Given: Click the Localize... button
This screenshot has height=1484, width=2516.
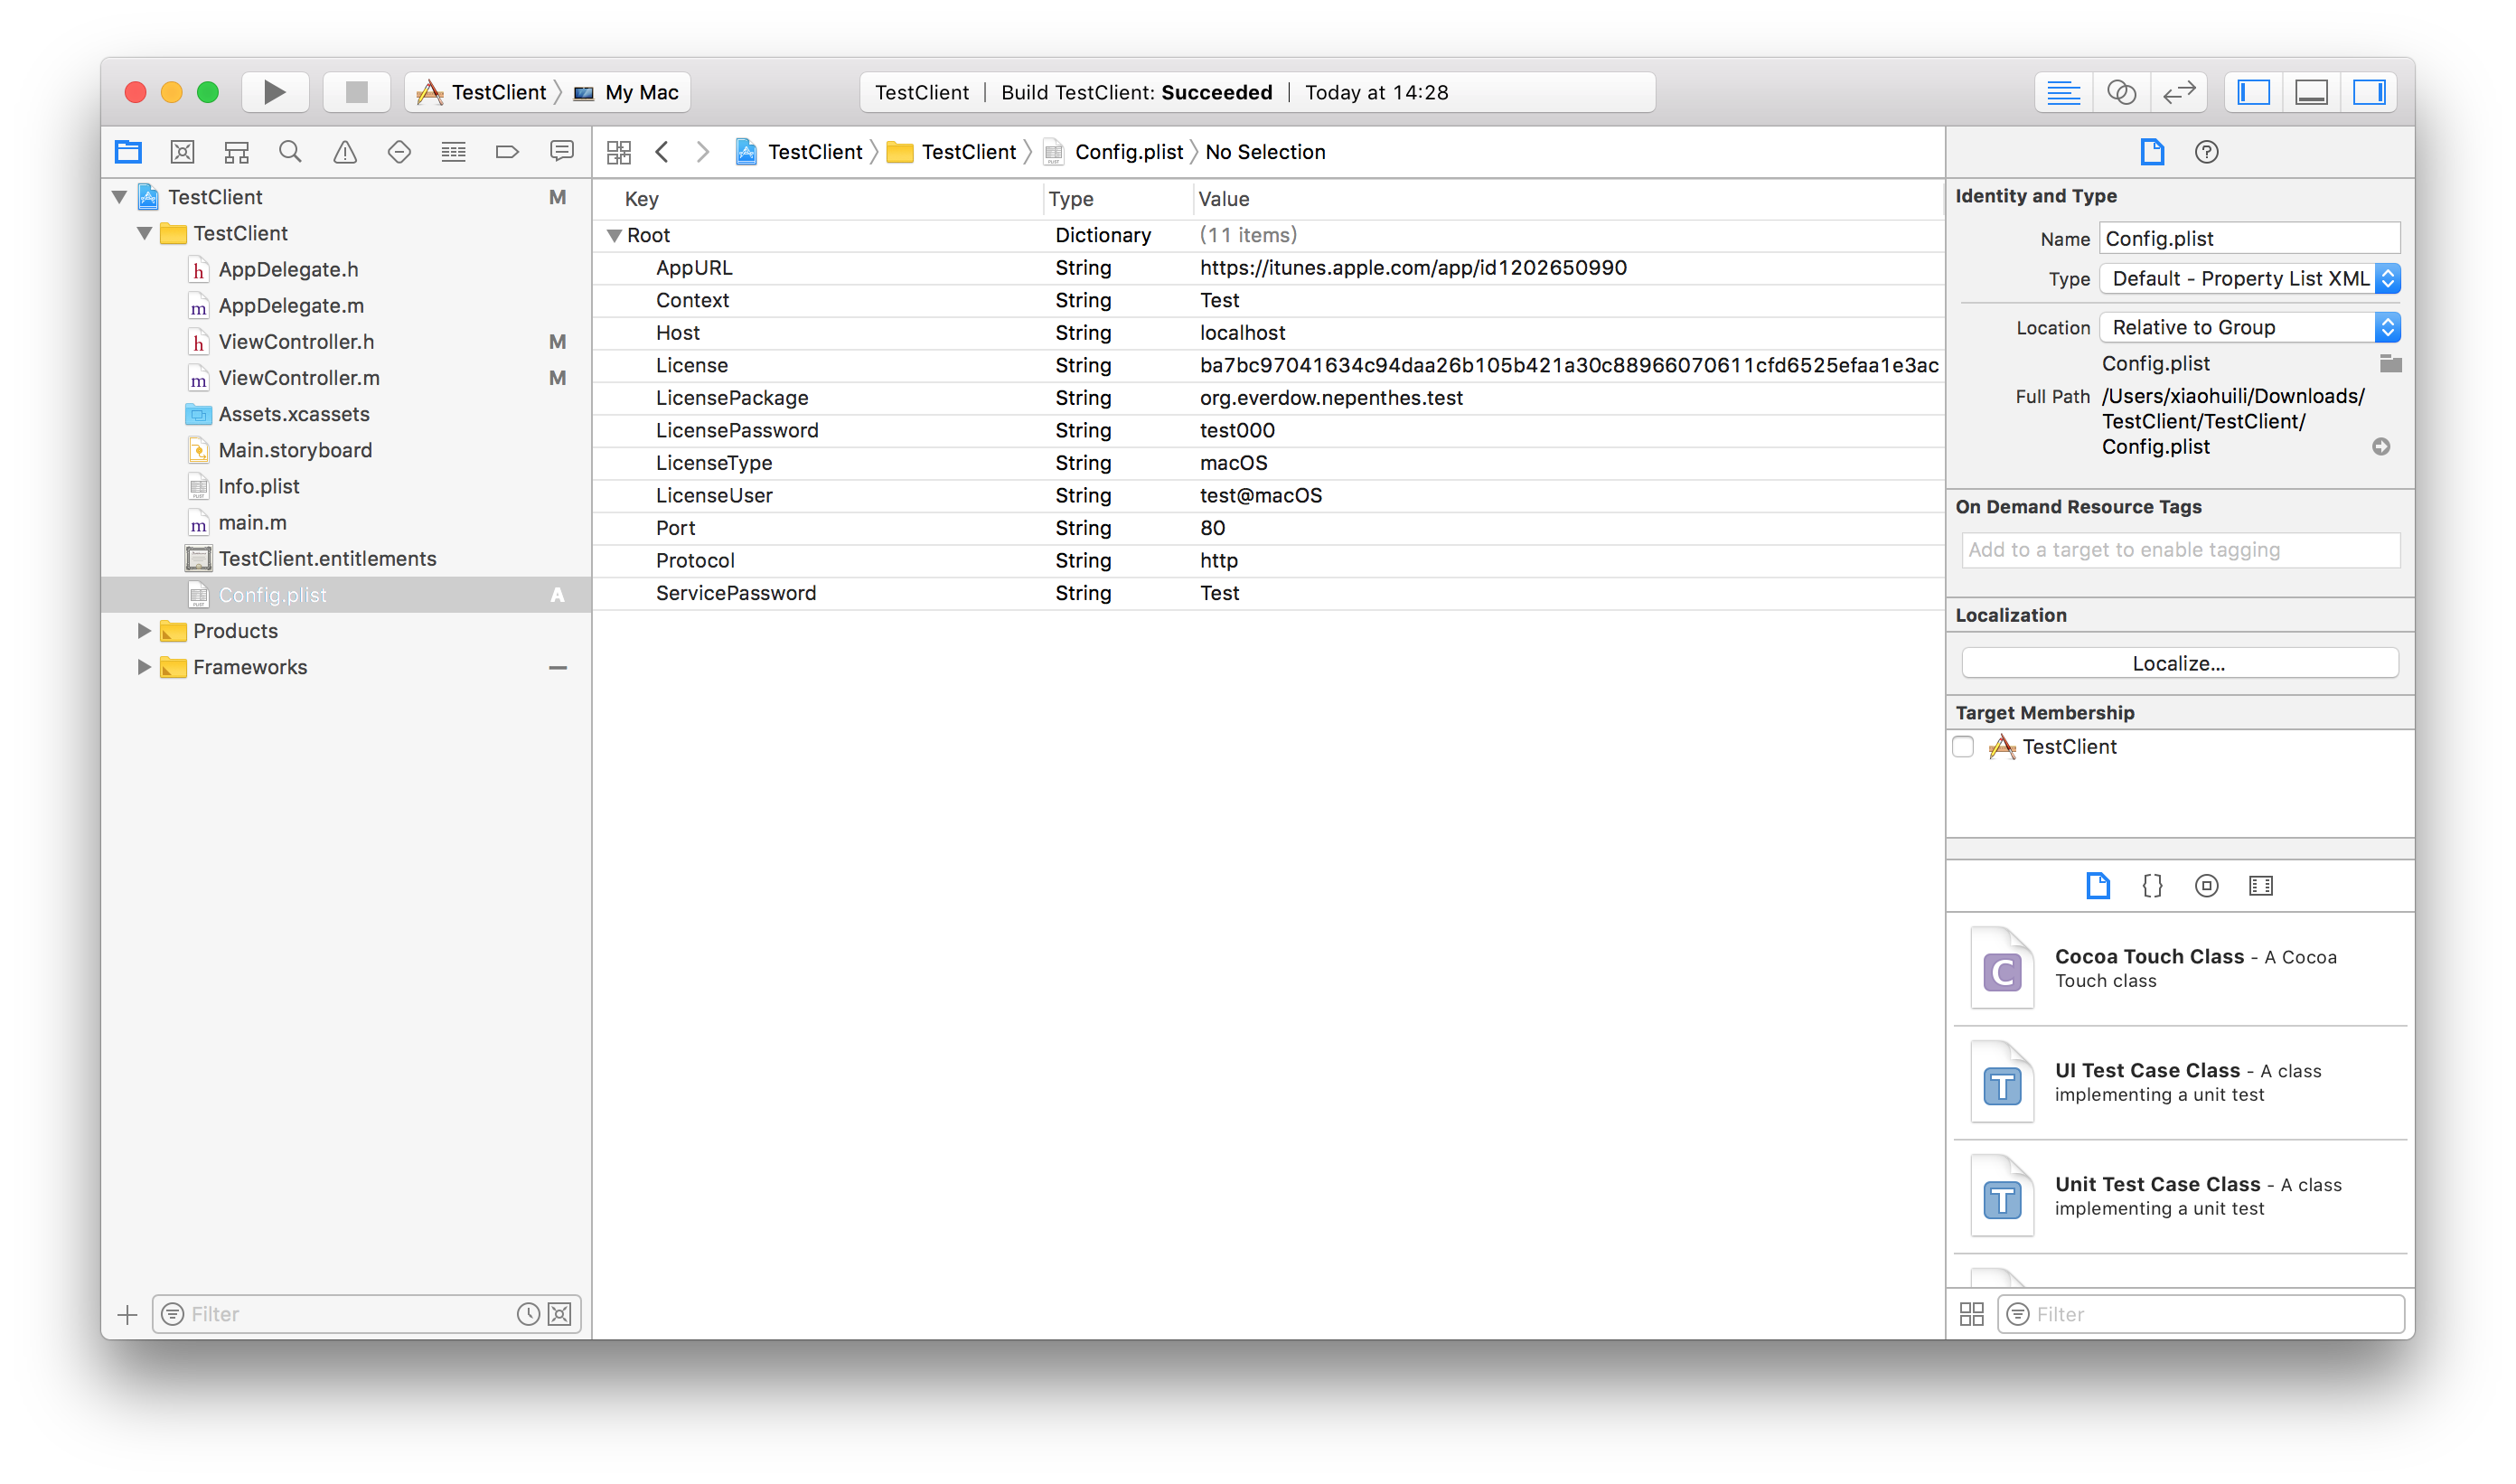Looking at the screenshot, I should pos(2179,663).
